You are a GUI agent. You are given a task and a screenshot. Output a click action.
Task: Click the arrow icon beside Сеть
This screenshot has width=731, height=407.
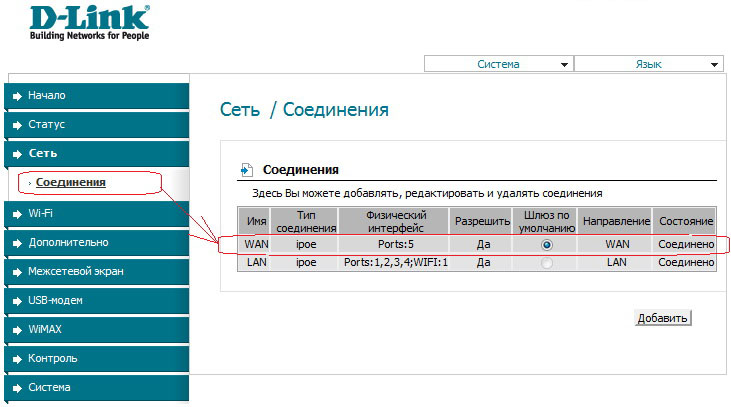coord(17,154)
